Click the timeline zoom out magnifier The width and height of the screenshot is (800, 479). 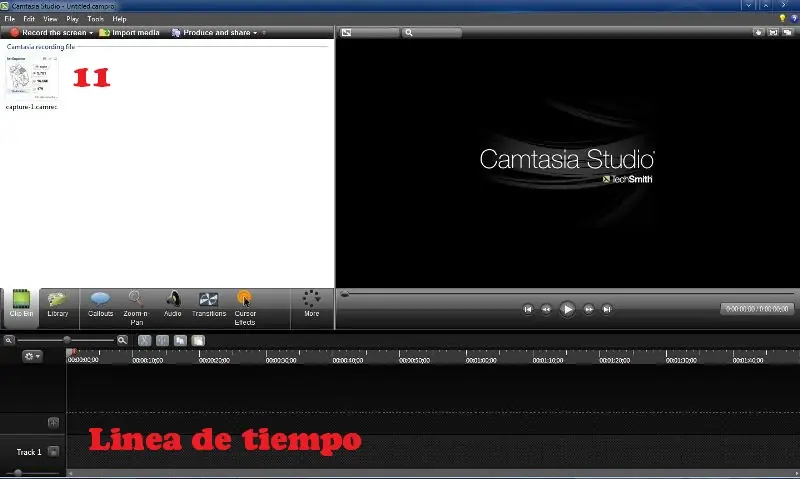tap(9, 340)
